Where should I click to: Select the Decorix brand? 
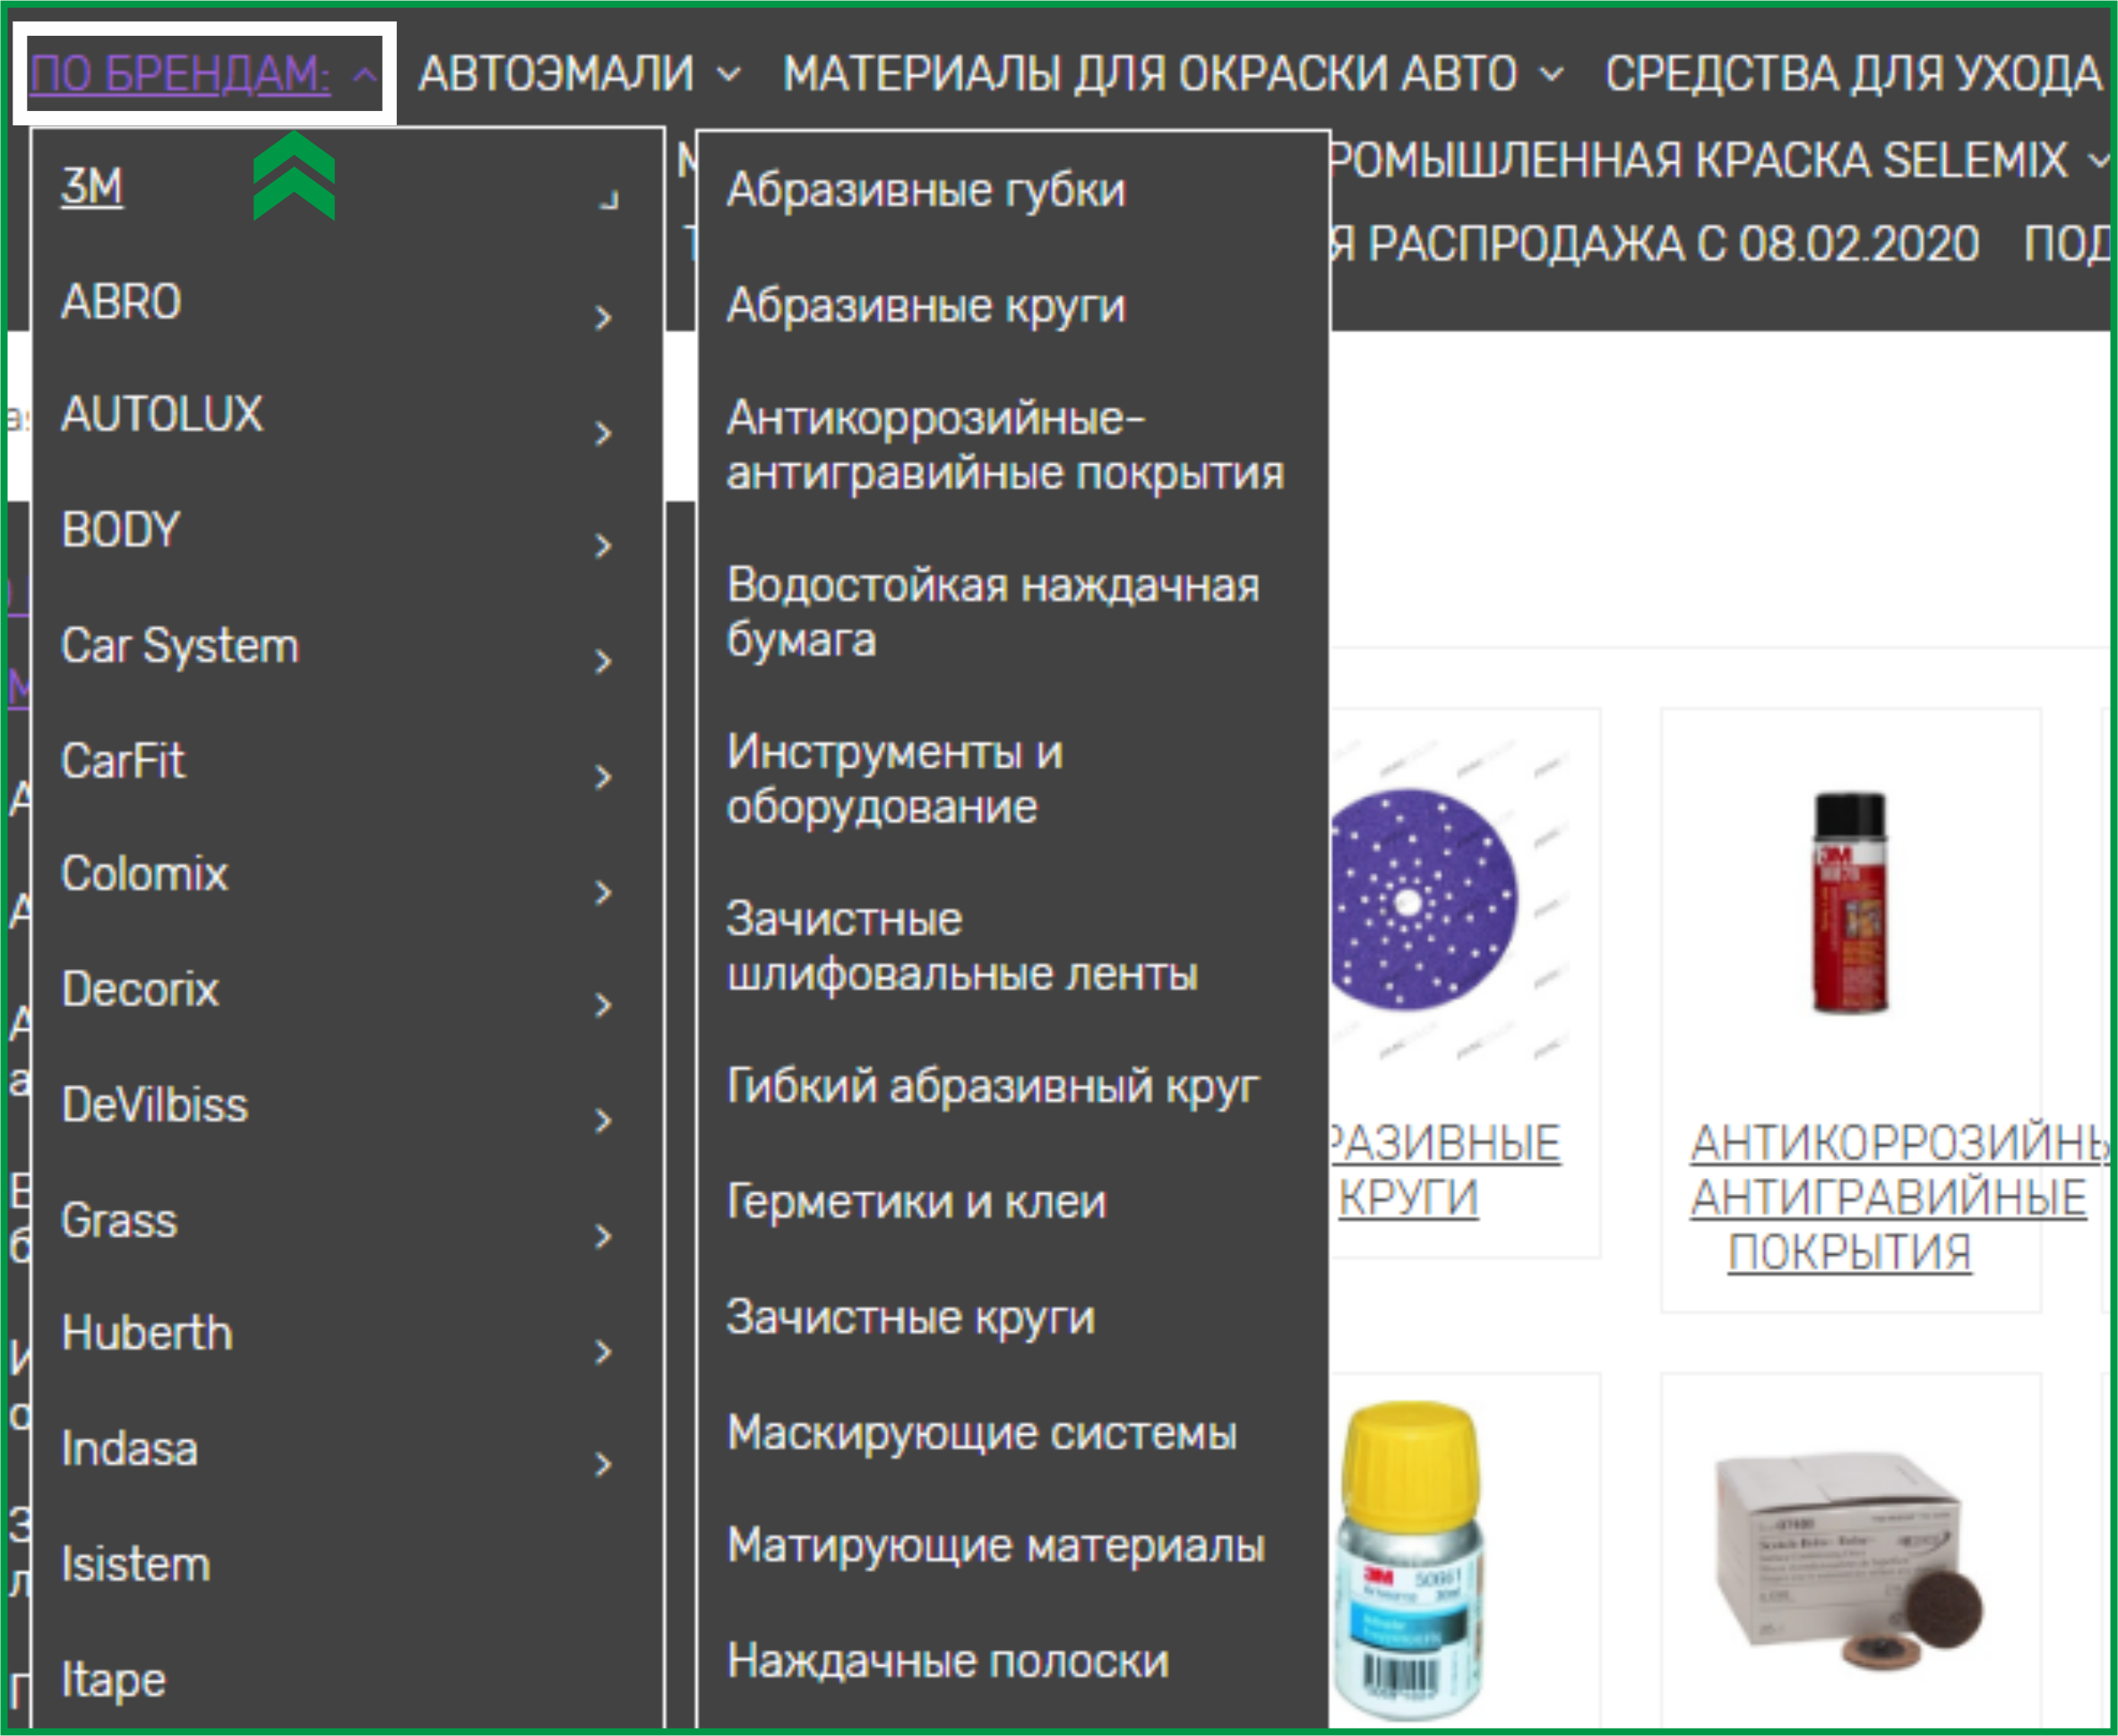click(x=140, y=990)
